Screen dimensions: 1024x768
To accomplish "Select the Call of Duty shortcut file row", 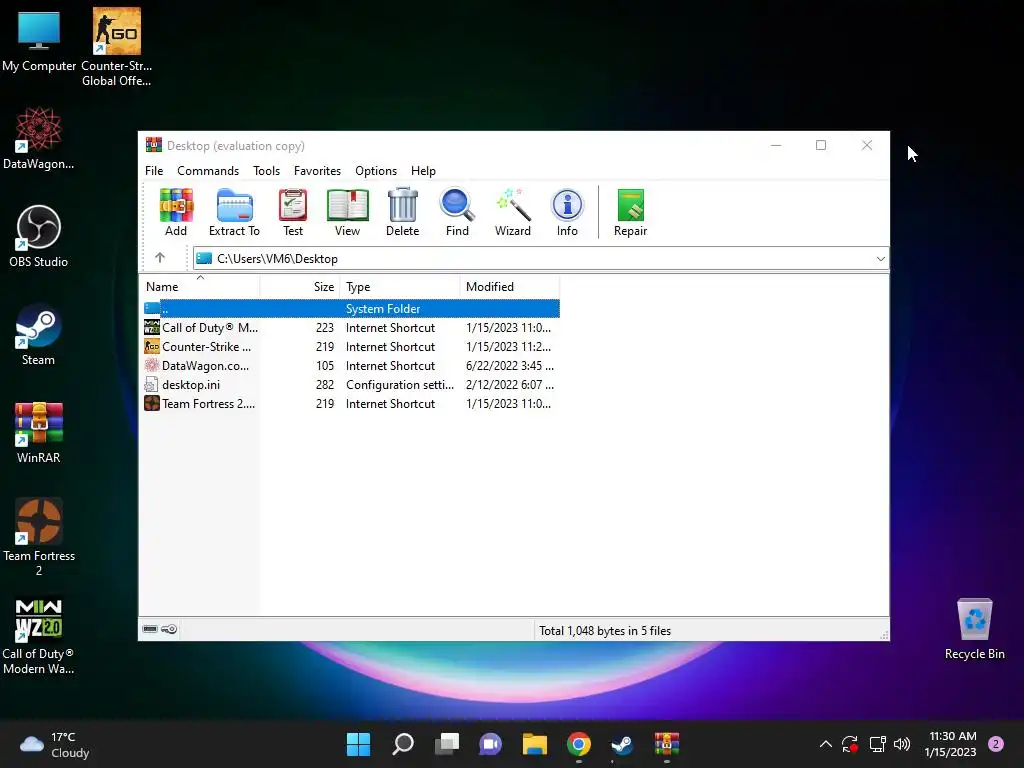I will pyautogui.click(x=351, y=328).
